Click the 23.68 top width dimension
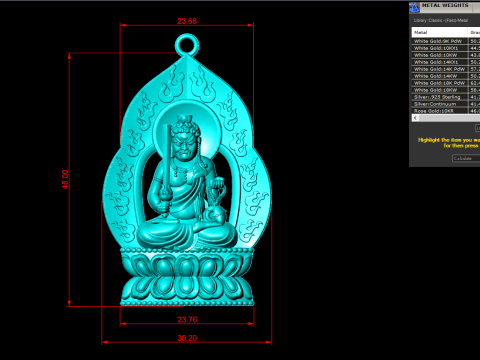 pyautogui.click(x=187, y=21)
